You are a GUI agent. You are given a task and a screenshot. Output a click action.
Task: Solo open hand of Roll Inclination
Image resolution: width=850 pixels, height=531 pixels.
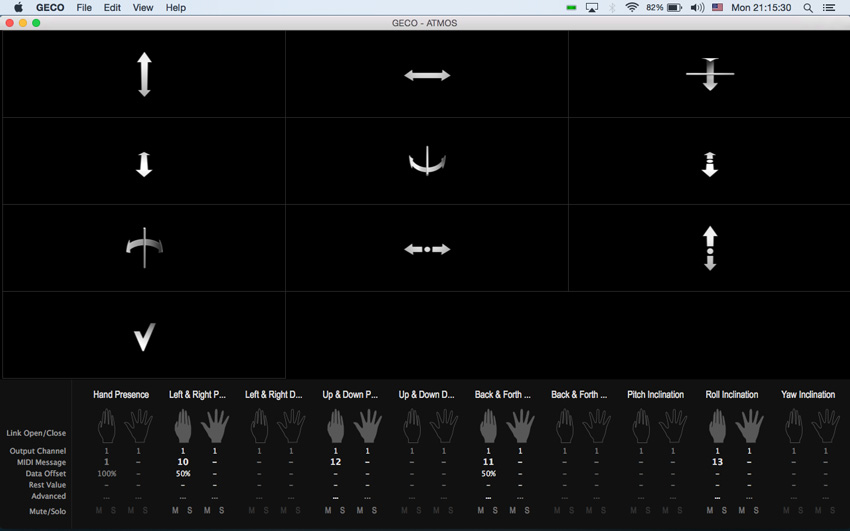tap(756, 510)
